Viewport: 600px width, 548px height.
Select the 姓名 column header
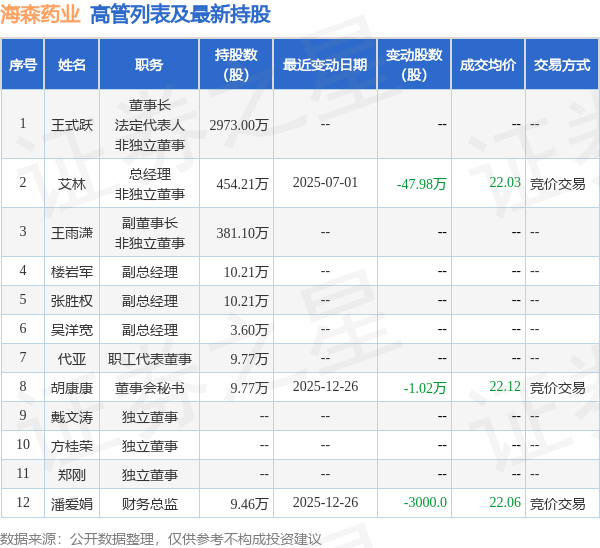(x=72, y=65)
